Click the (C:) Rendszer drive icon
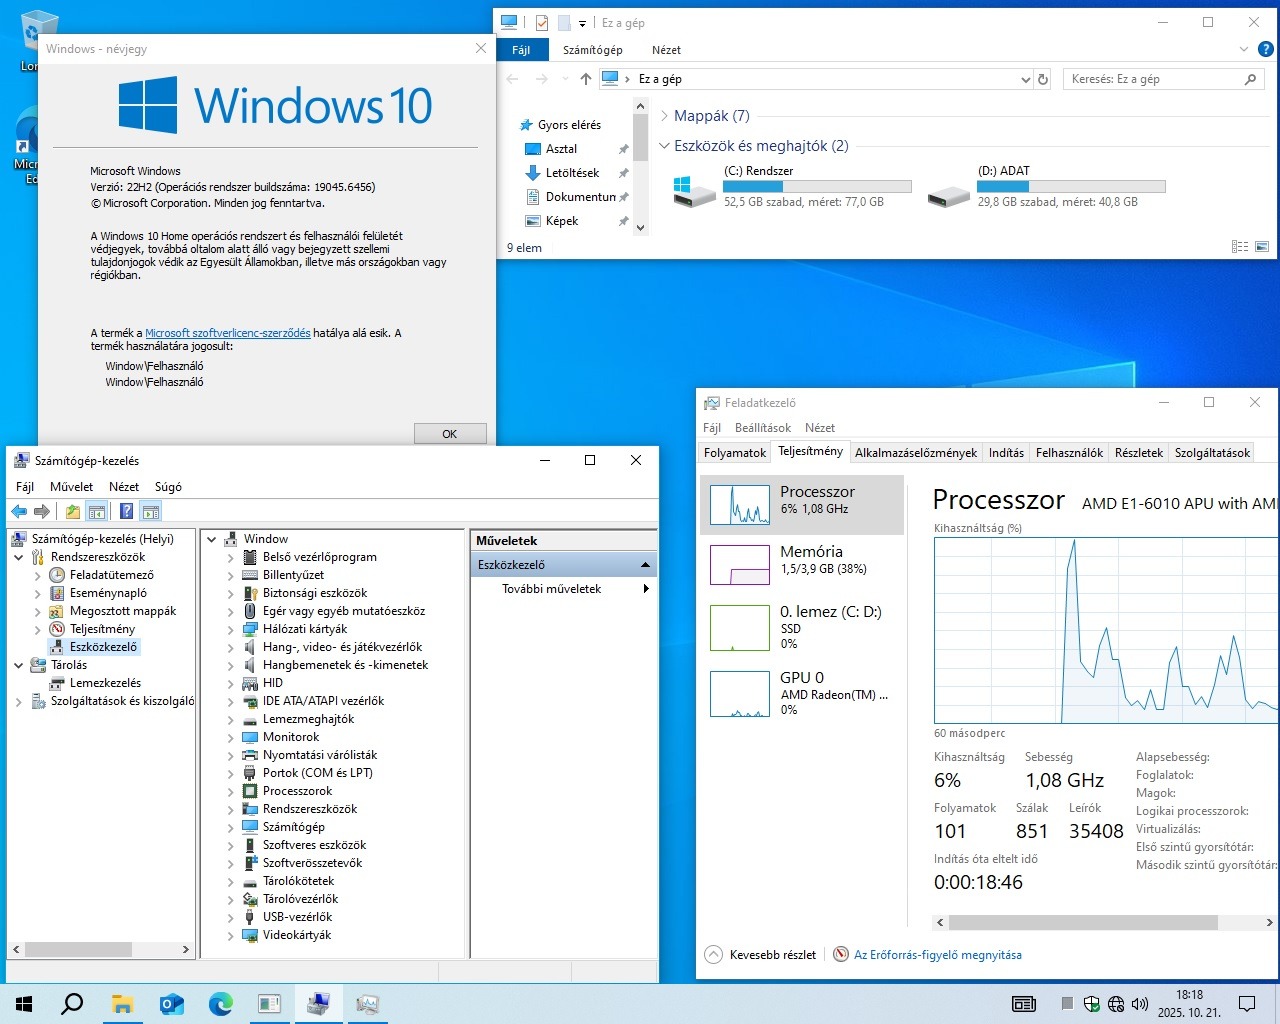Image resolution: width=1280 pixels, height=1024 pixels. (694, 191)
